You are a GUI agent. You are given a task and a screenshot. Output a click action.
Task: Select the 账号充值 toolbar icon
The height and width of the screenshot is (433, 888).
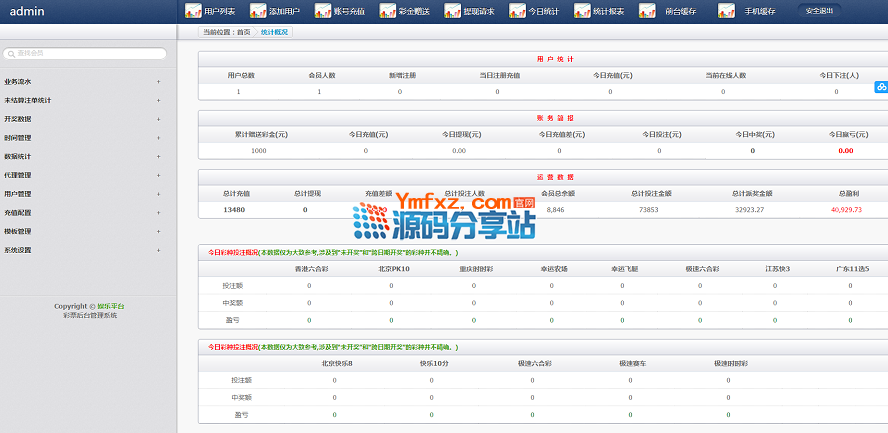click(339, 11)
